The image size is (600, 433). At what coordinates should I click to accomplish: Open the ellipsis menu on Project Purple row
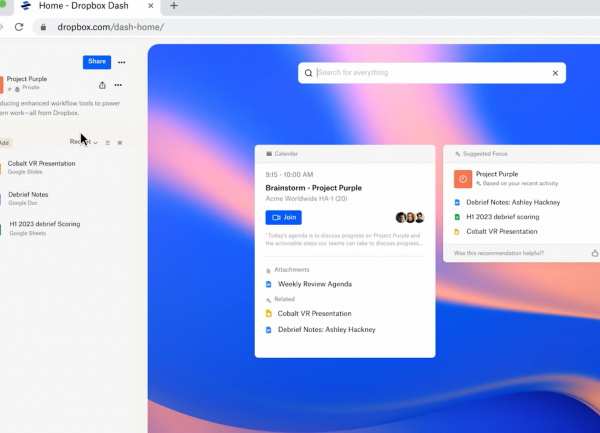(x=118, y=85)
